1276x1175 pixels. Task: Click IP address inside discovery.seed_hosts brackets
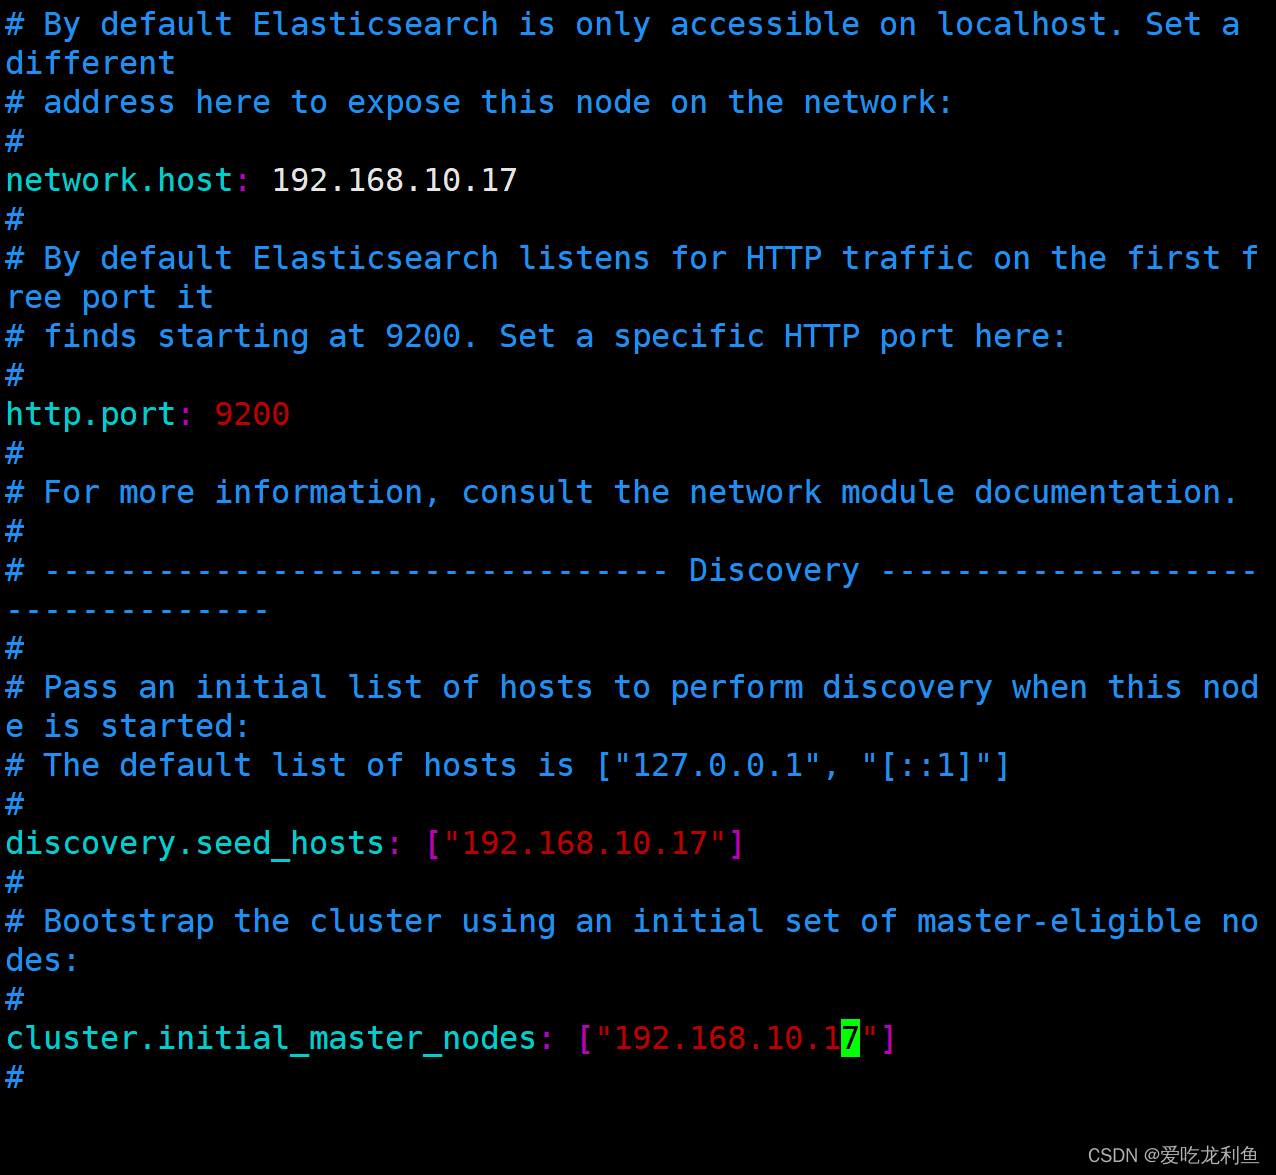585,843
